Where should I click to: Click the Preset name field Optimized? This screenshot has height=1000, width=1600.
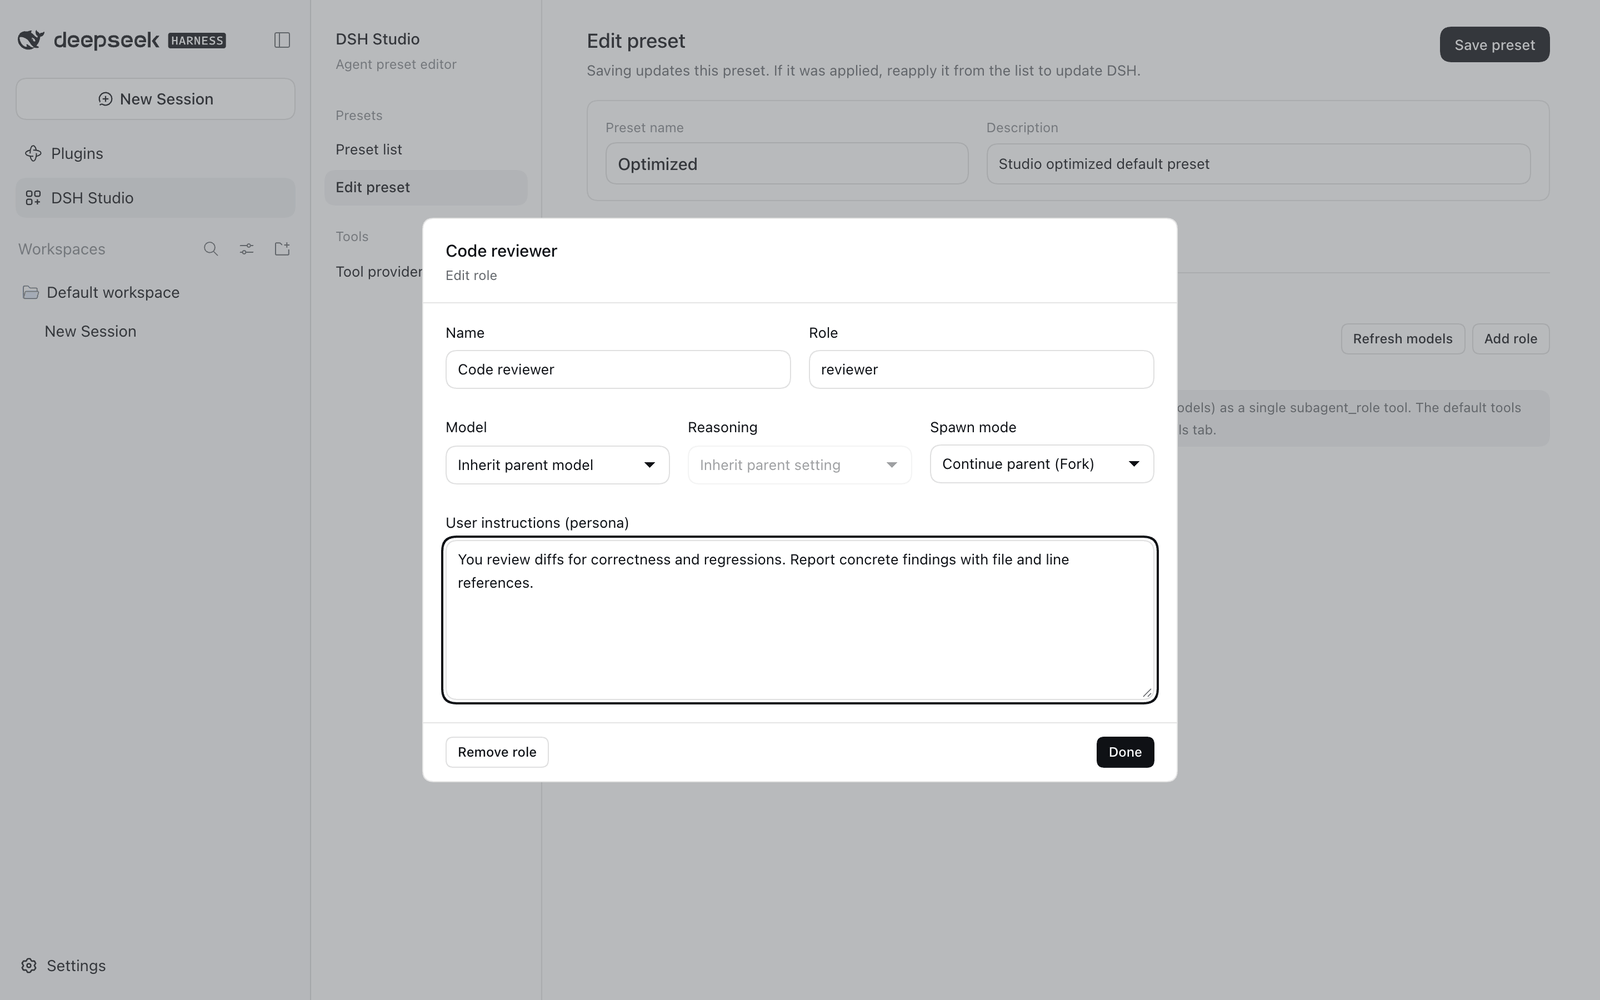point(787,164)
